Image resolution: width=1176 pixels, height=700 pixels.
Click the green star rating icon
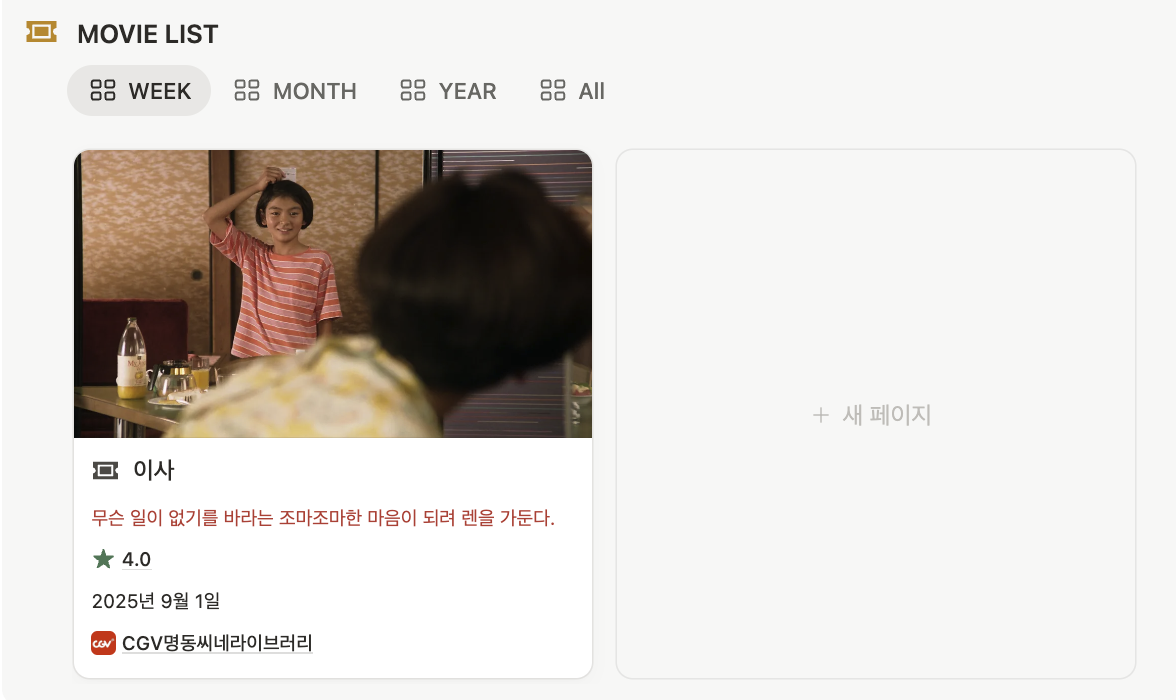pos(104,559)
